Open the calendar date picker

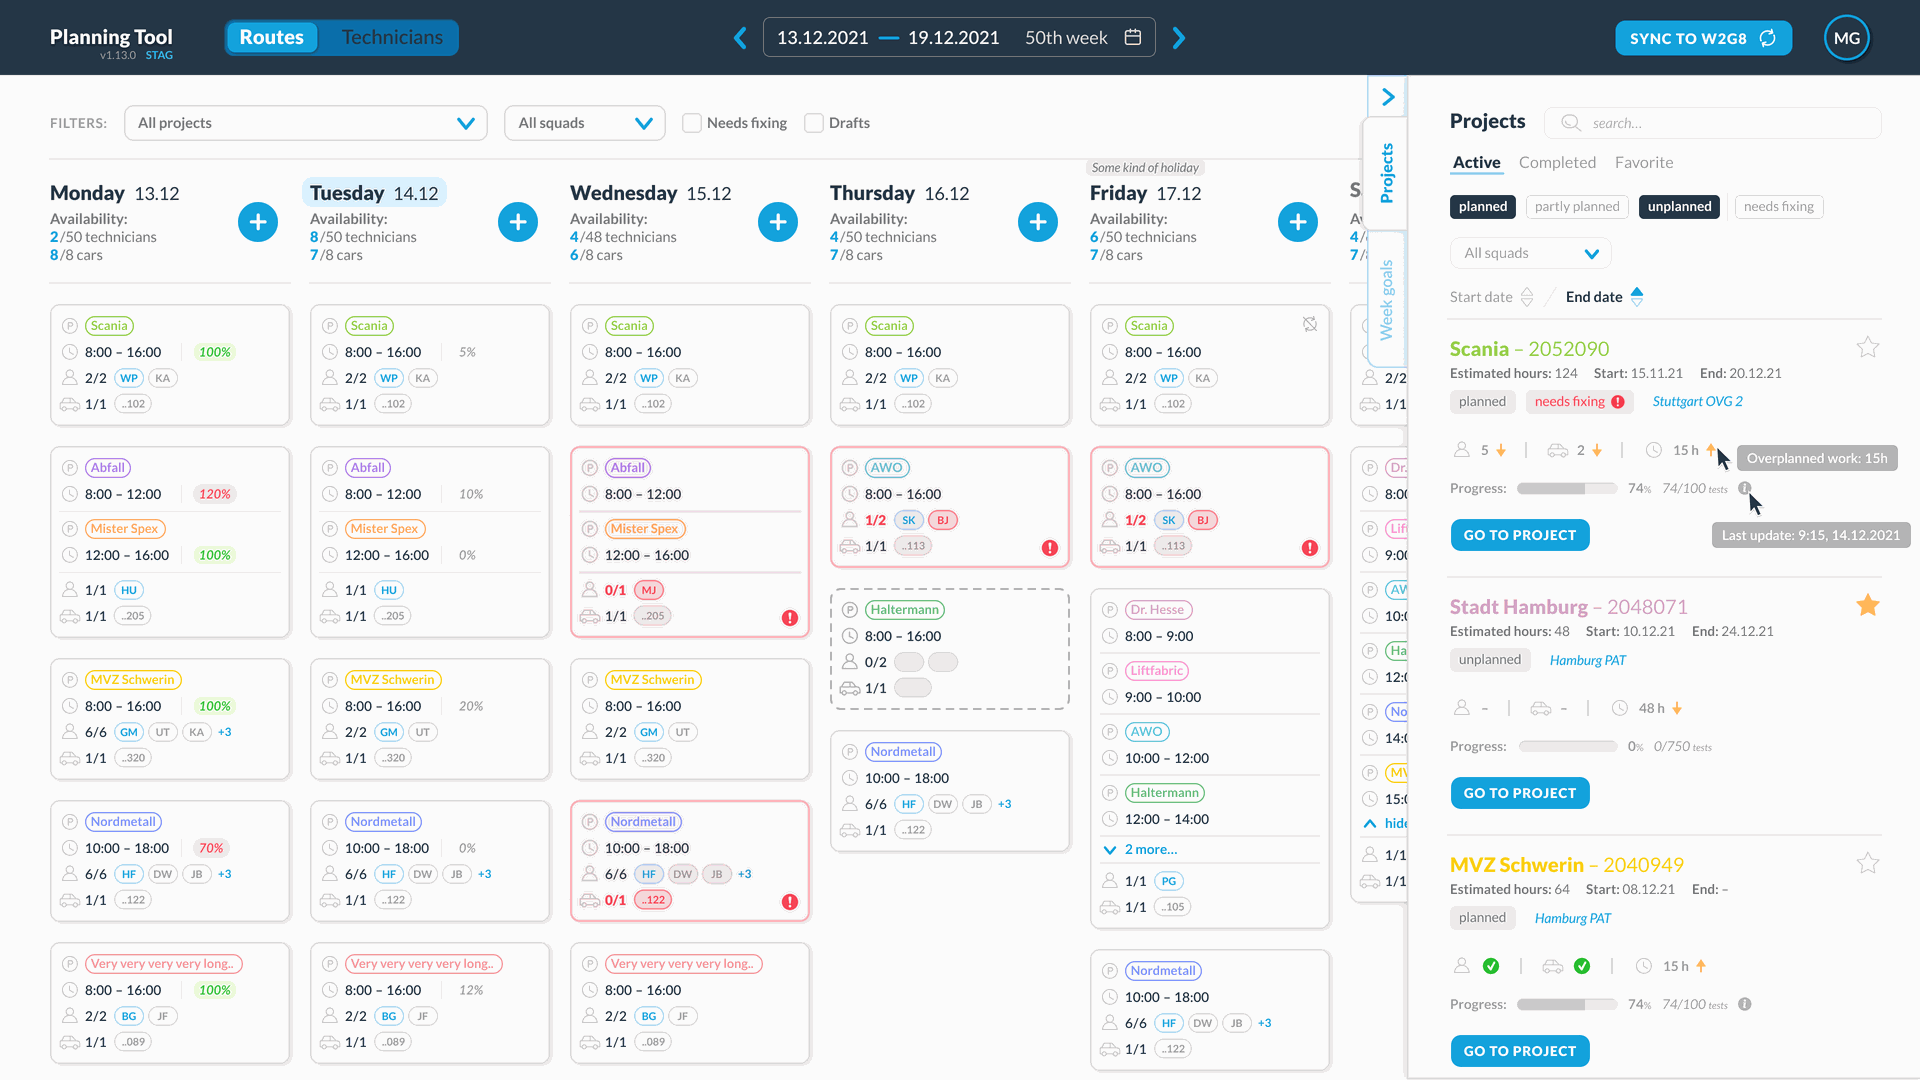pyautogui.click(x=1133, y=37)
